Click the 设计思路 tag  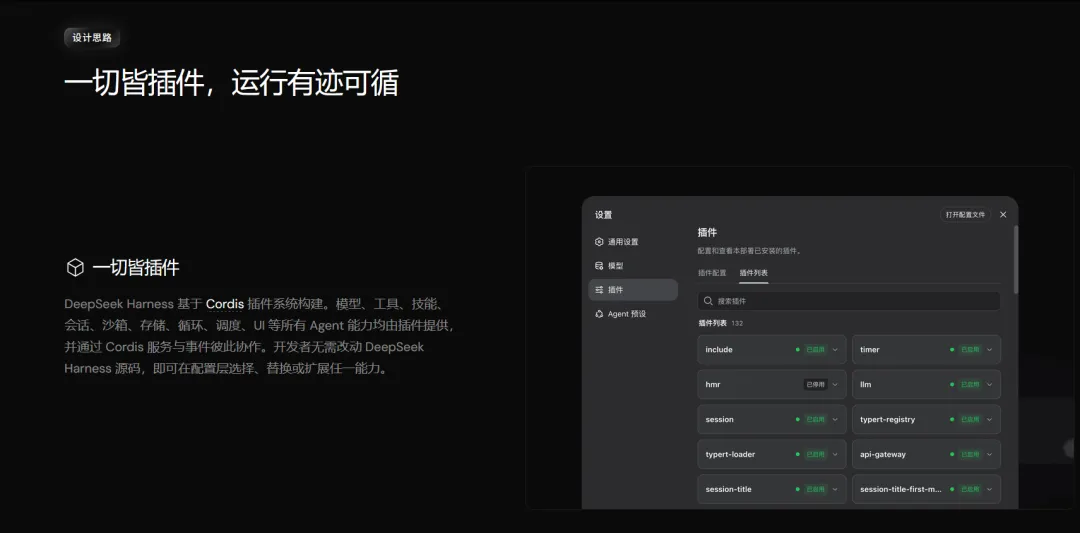(92, 38)
